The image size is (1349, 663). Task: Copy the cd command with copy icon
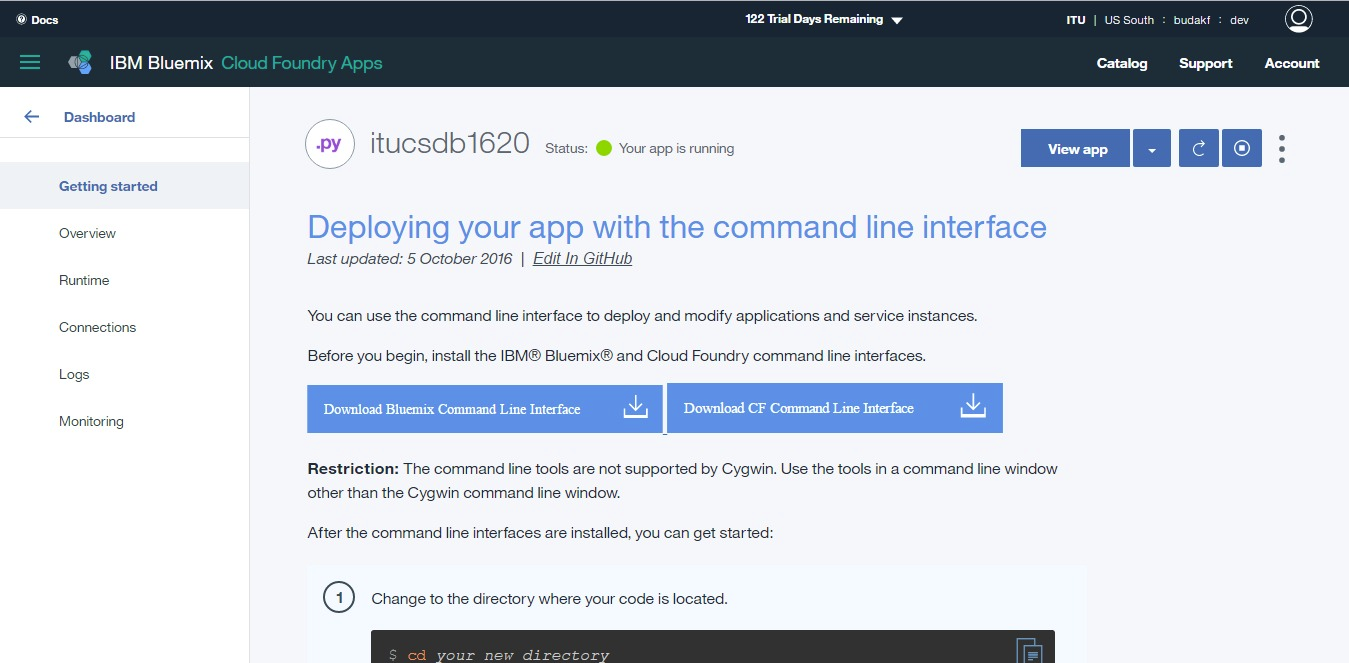click(x=1030, y=650)
